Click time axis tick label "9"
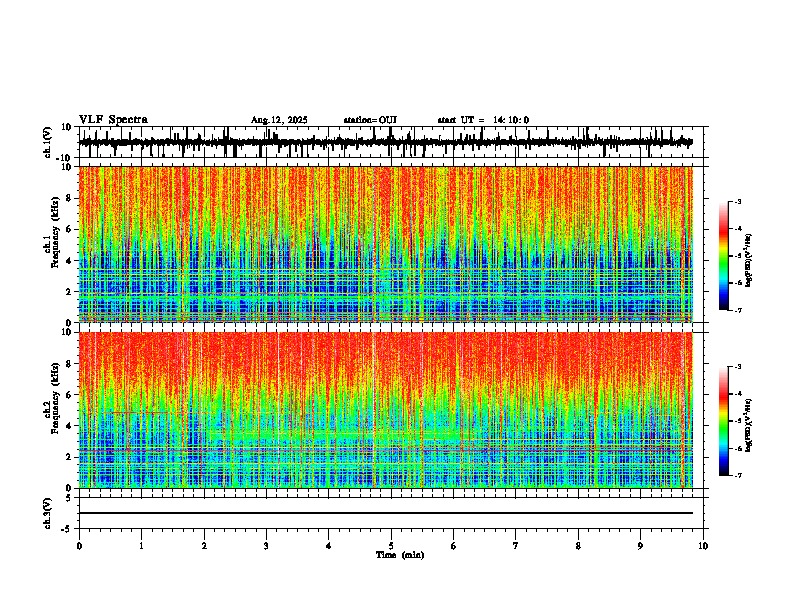792x612 pixels. point(640,546)
